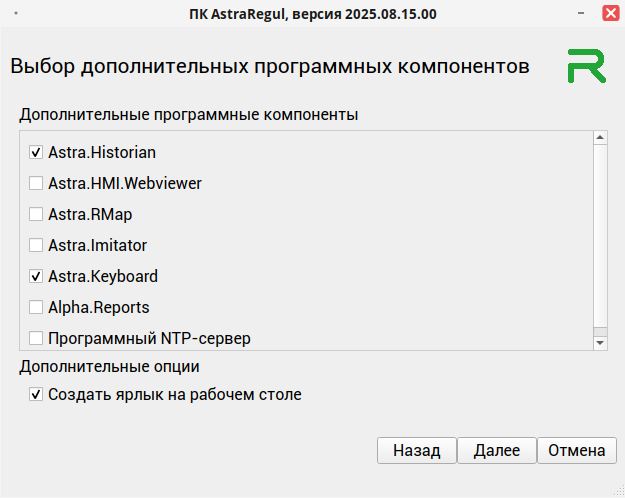
Task: Click the green AstraRegul logo icon
Action: coord(585,65)
